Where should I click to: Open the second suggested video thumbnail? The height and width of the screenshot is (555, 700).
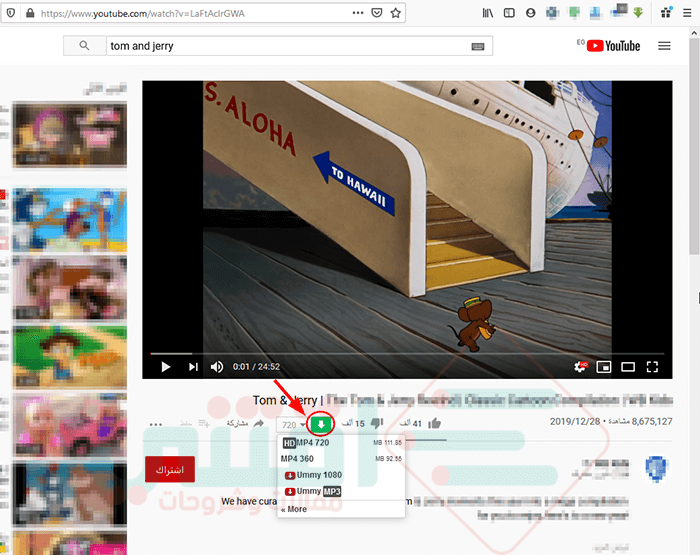click(70, 219)
